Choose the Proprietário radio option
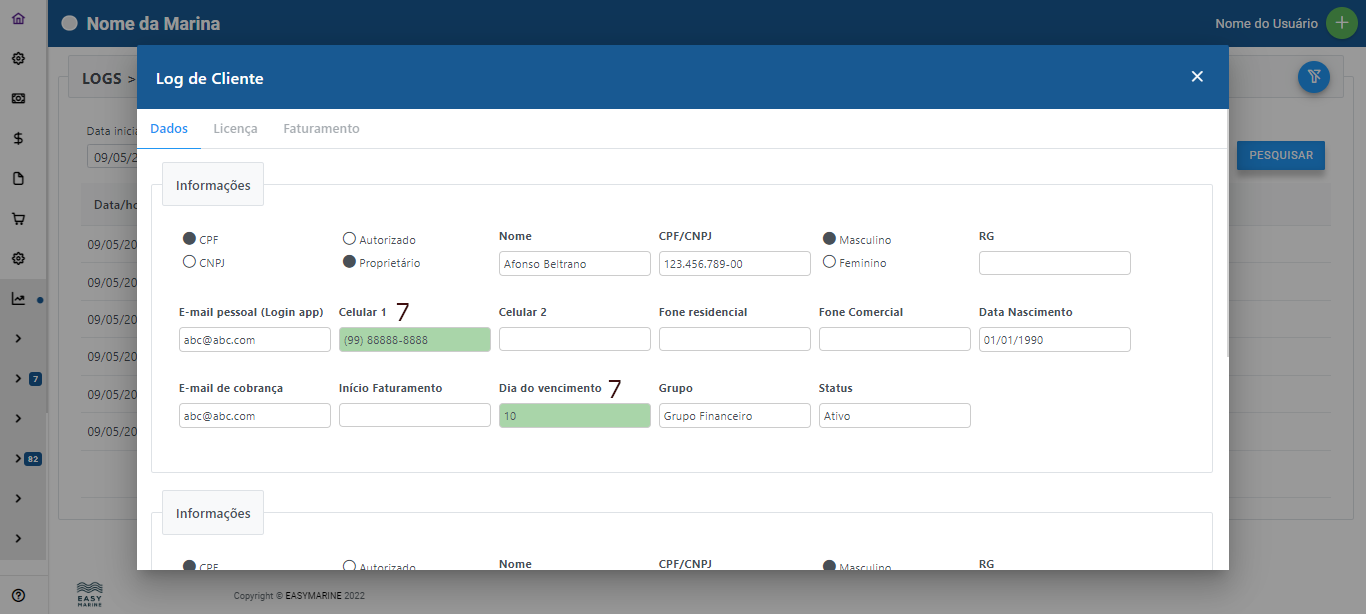This screenshot has width=1366, height=614. (349, 262)
